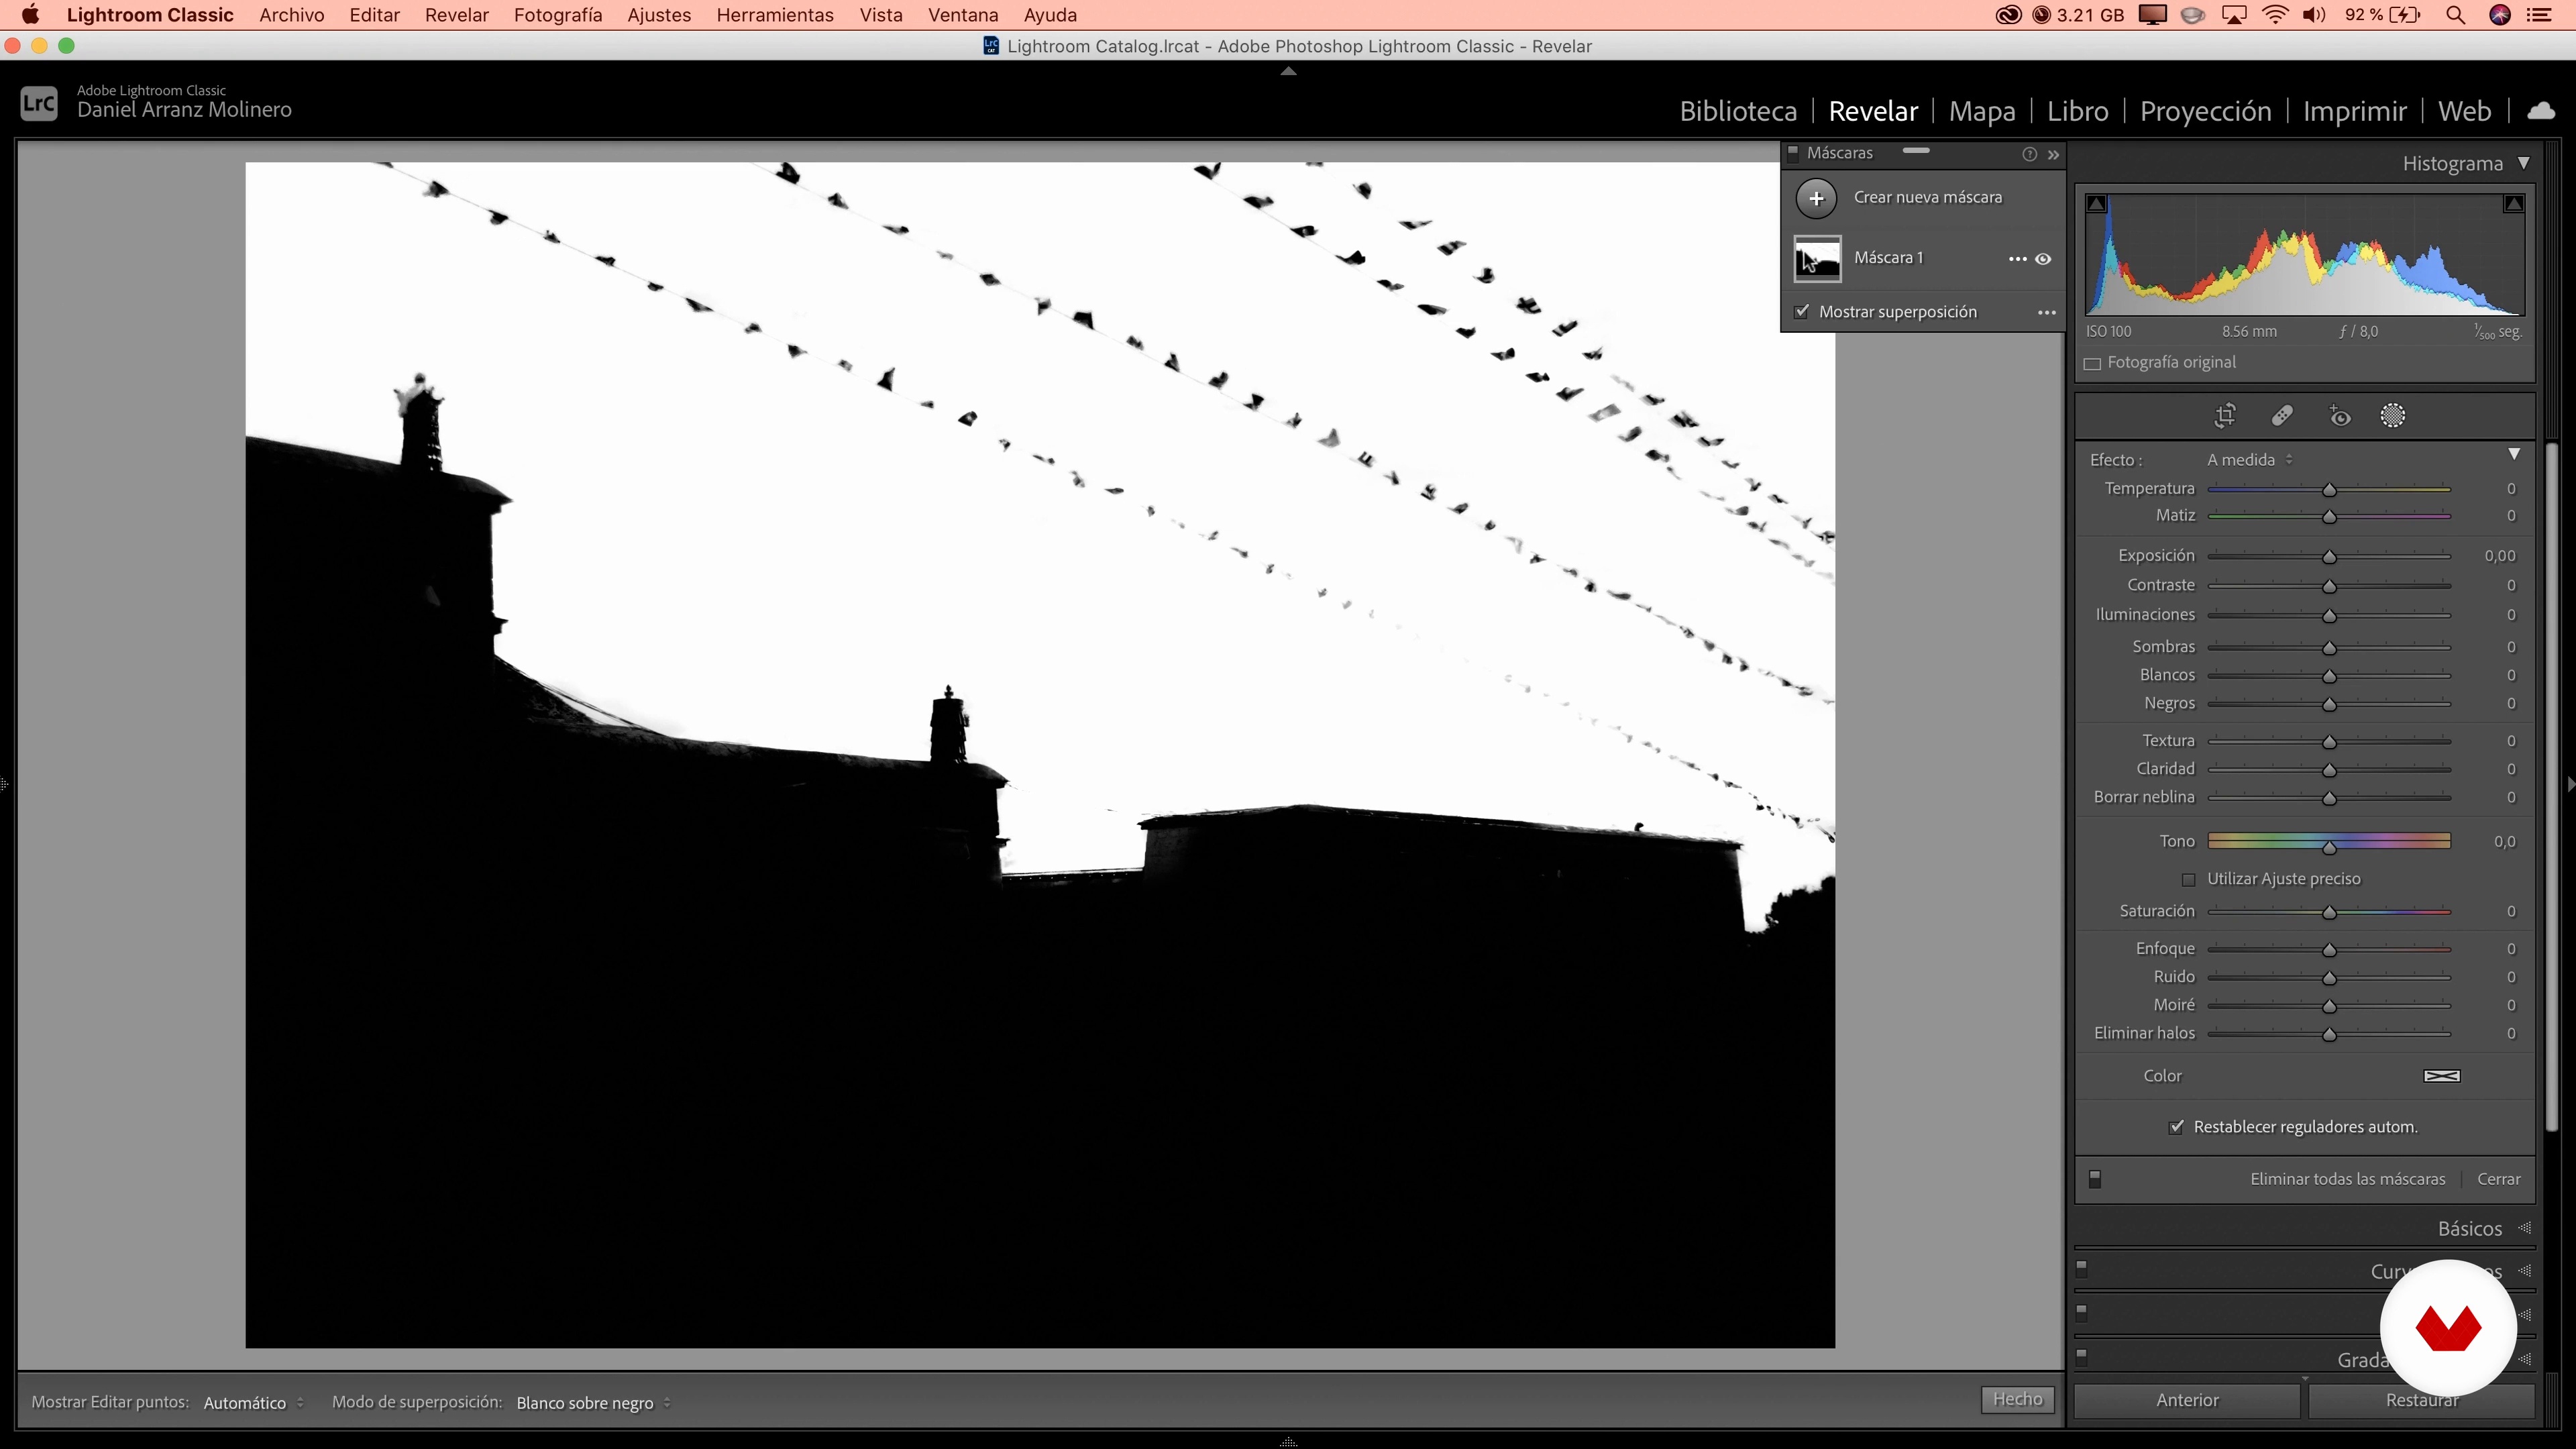Toggle Curva de tonos panel switch
This screenshot has height=1449, width=2576.
tap(2082, 1270)
